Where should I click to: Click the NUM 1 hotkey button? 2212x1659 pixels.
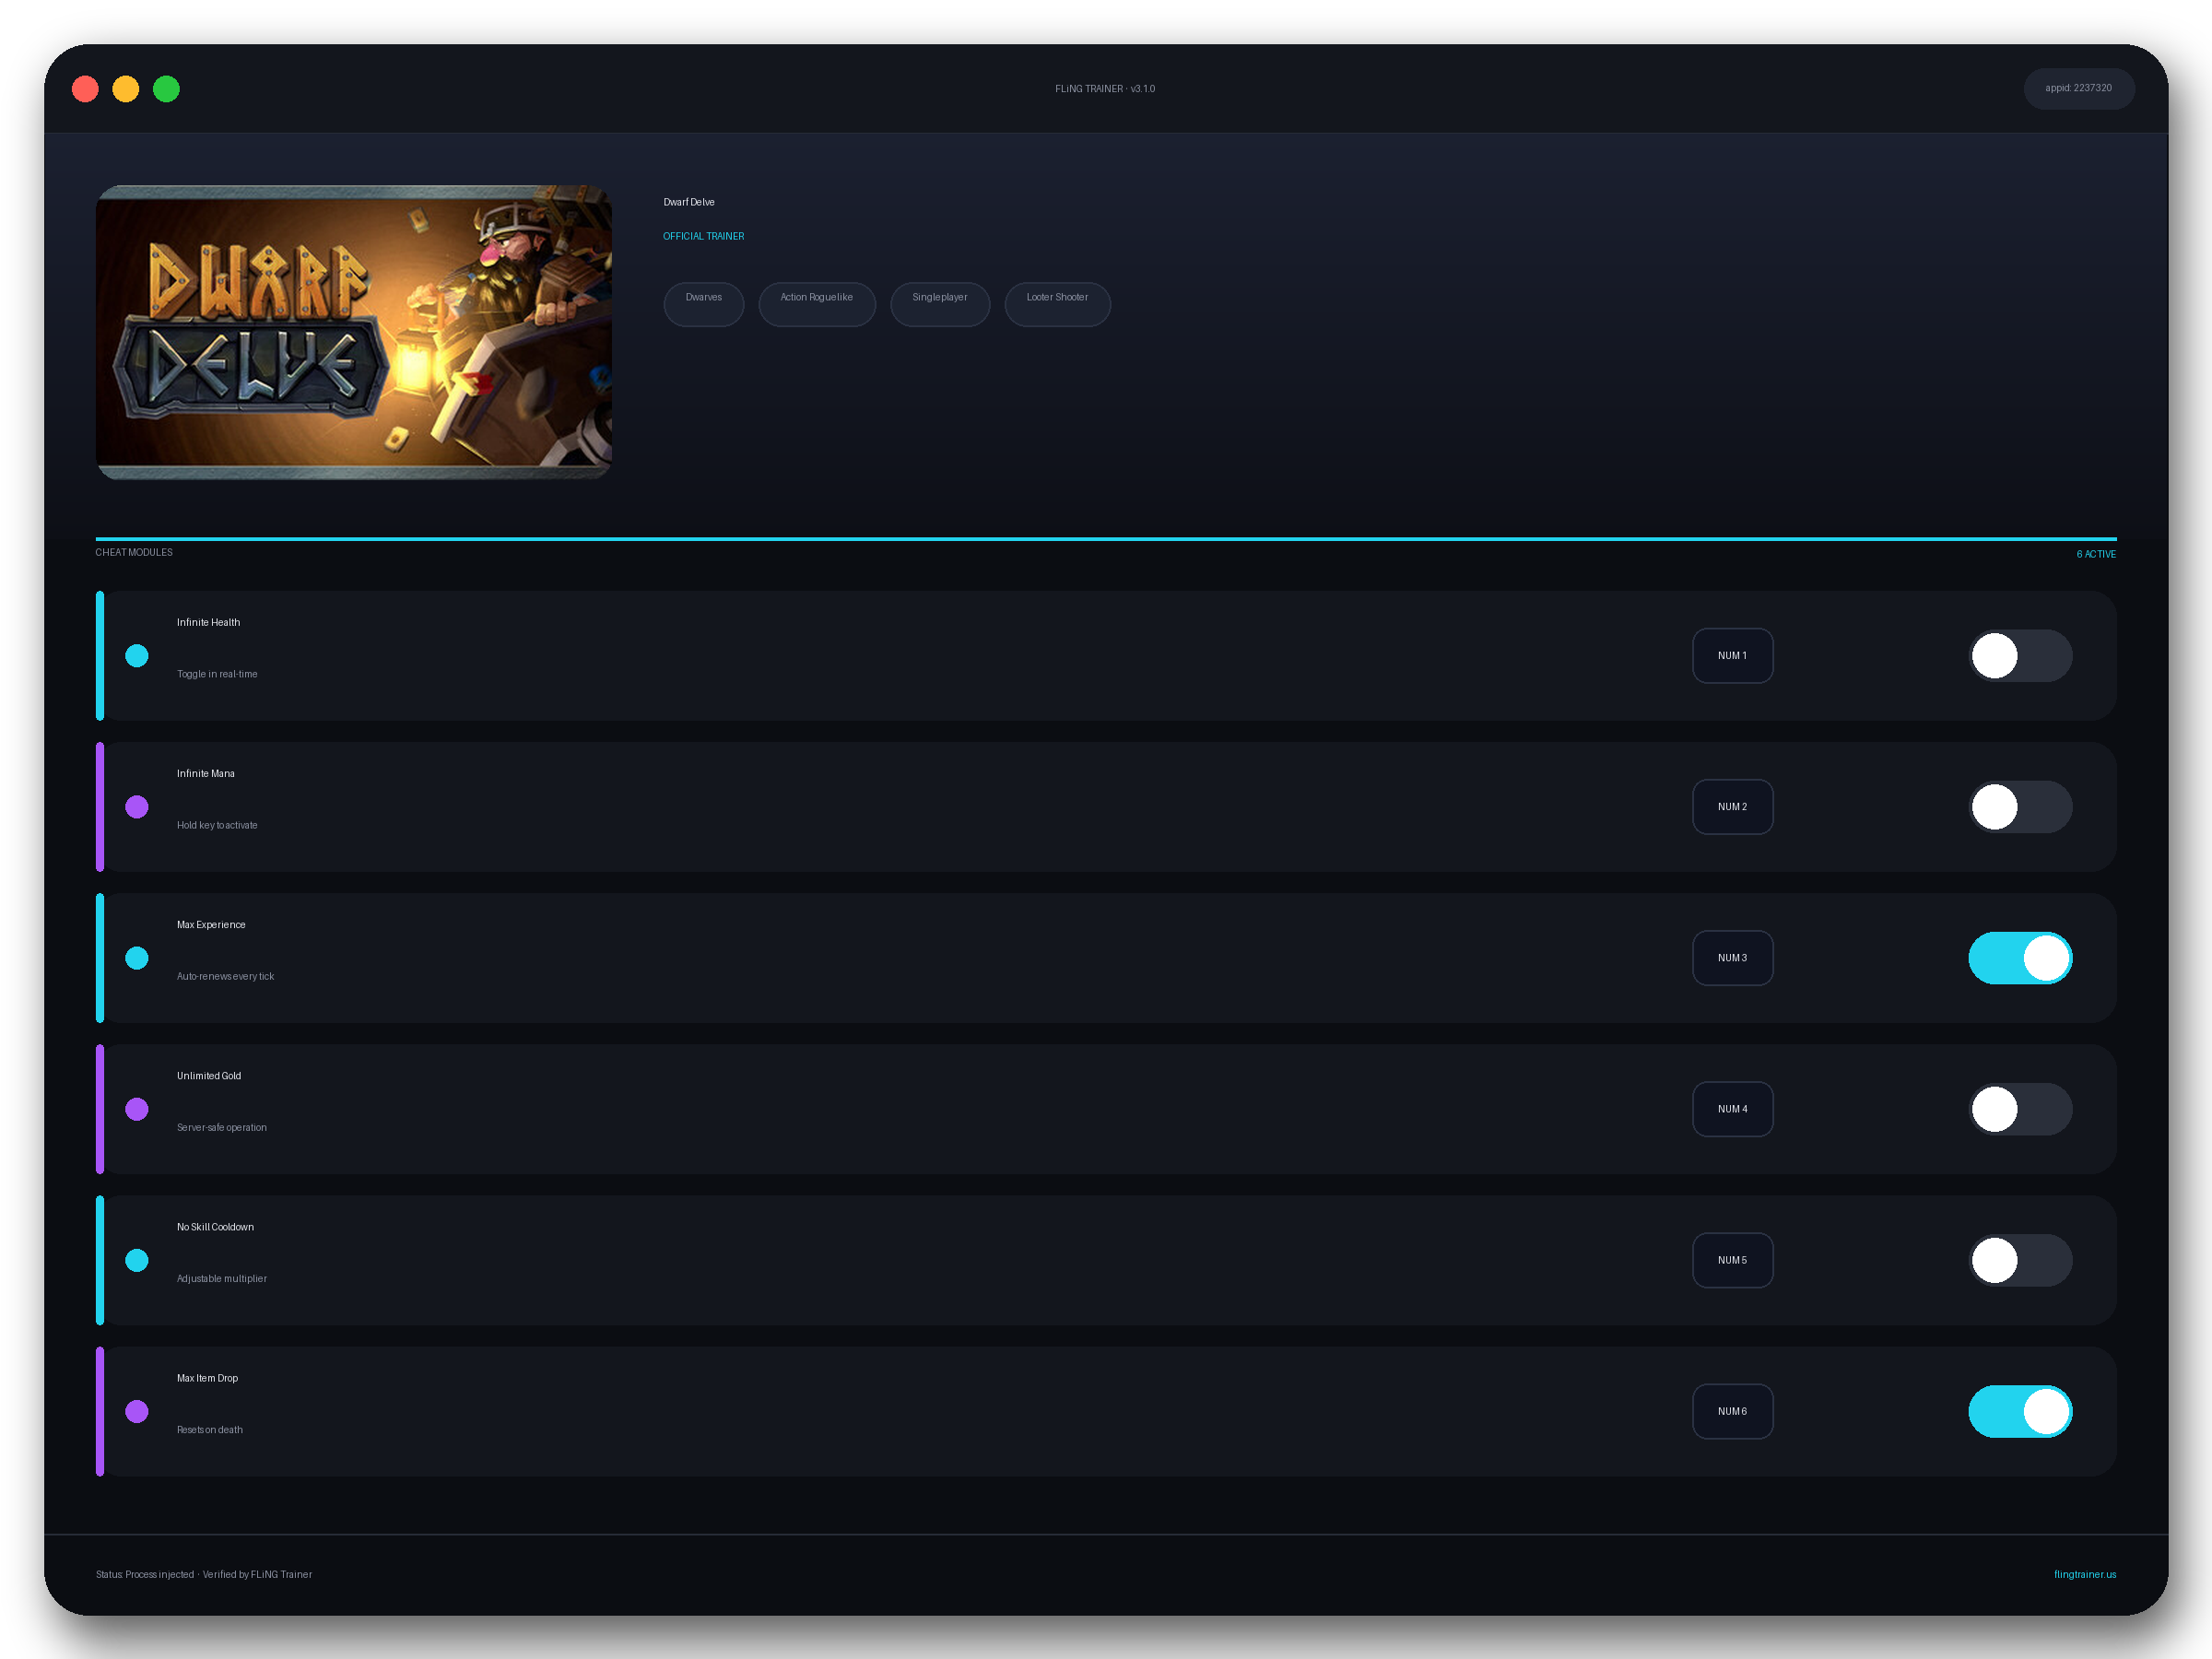(x=1732, y=656)
